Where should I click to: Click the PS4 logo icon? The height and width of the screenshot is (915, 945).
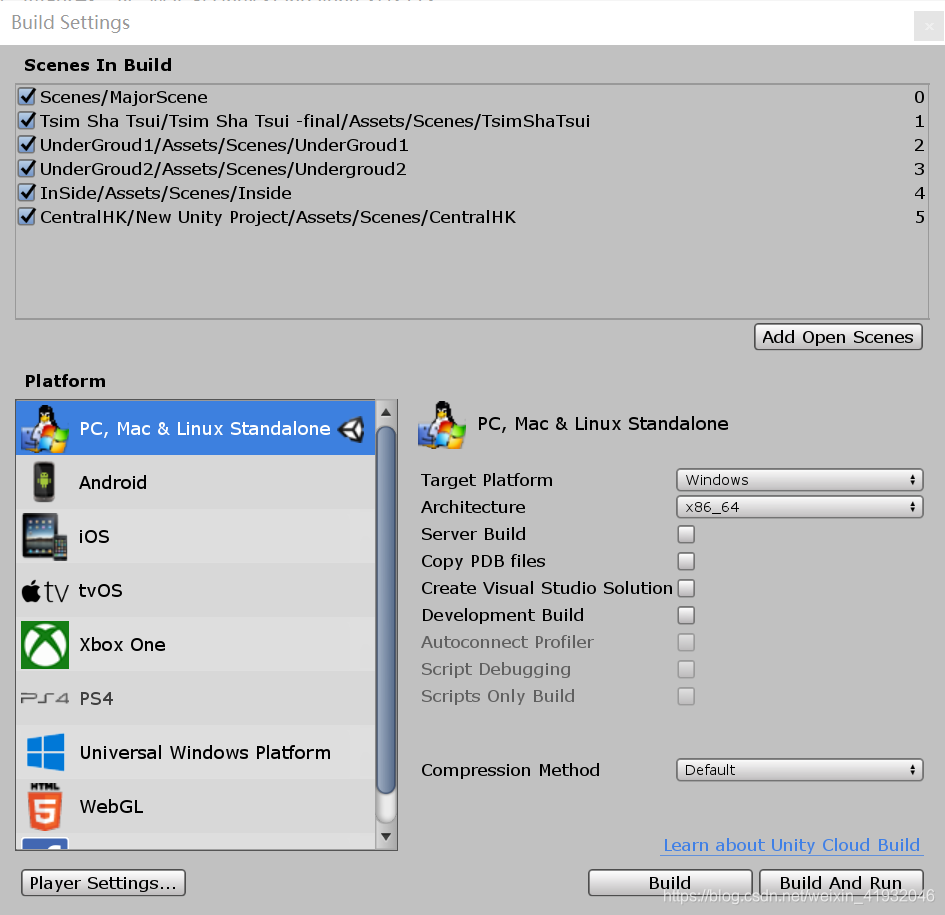[x=45, y=699]
